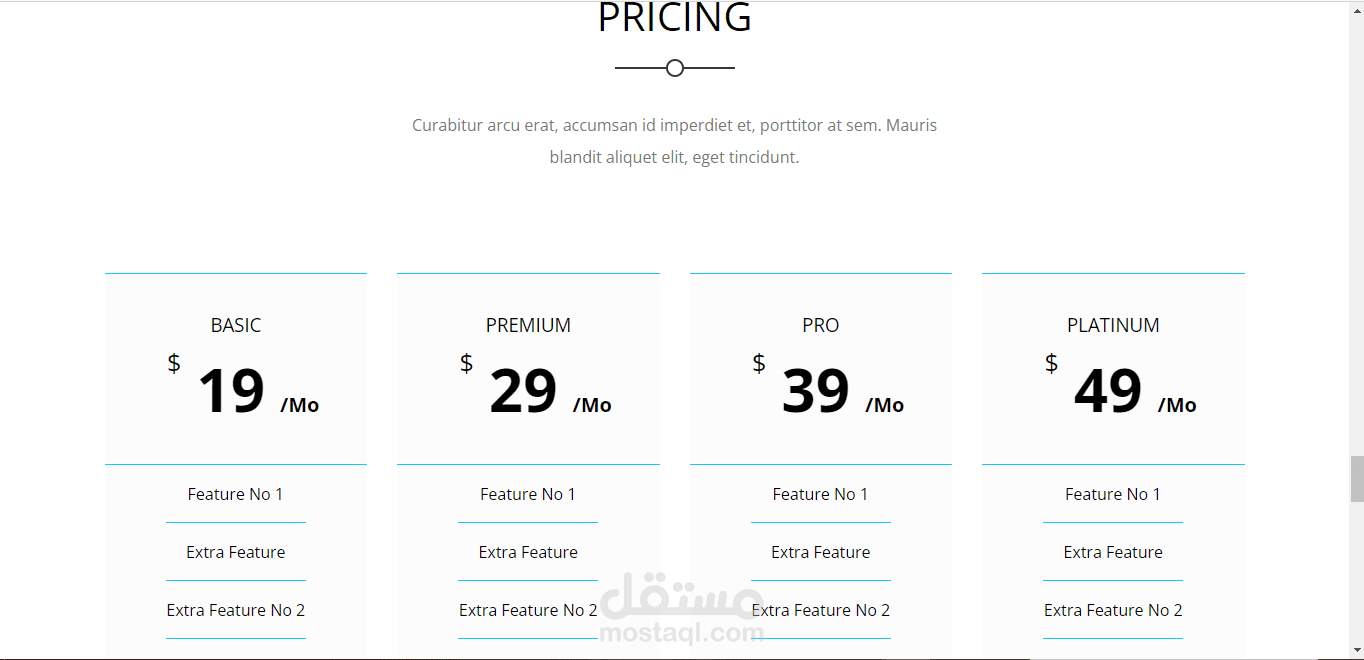
Task: Choose the PRO plan heading
Action: [x=821, y=325]
